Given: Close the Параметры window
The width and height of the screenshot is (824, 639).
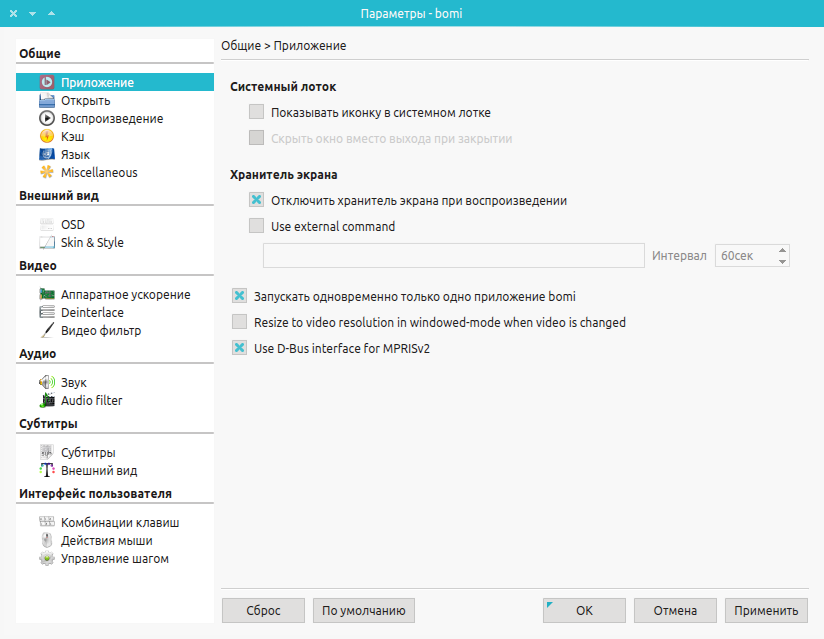Looking at the screenshot, I should 14,13.
